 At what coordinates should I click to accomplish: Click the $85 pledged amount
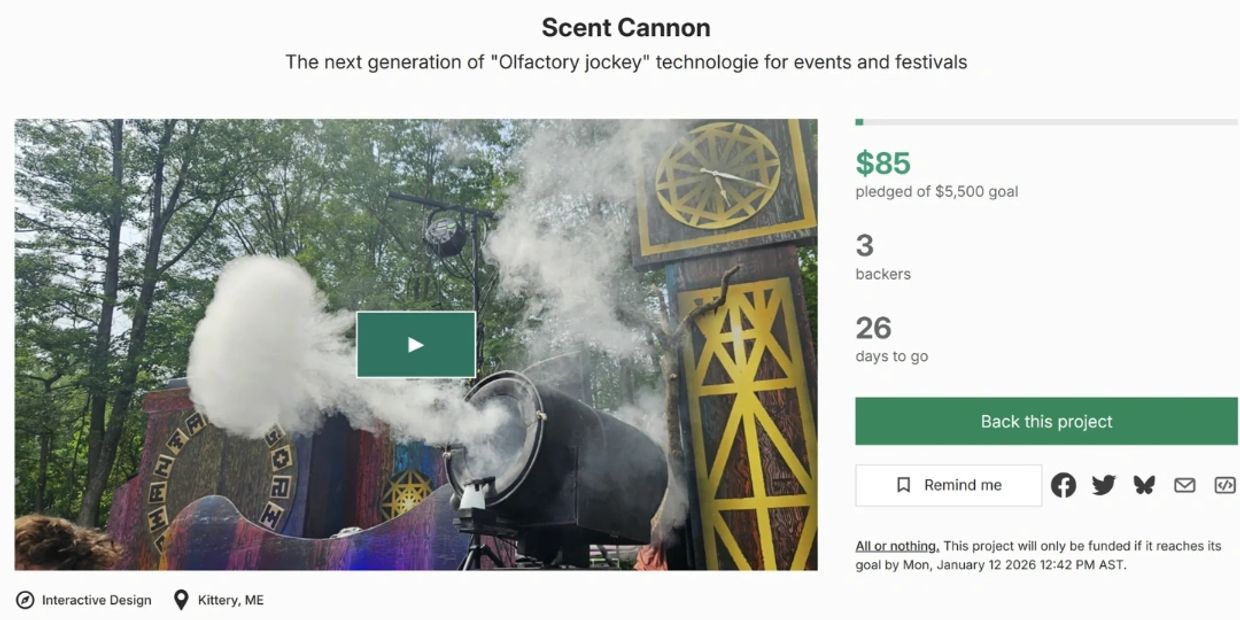[884, 163]
